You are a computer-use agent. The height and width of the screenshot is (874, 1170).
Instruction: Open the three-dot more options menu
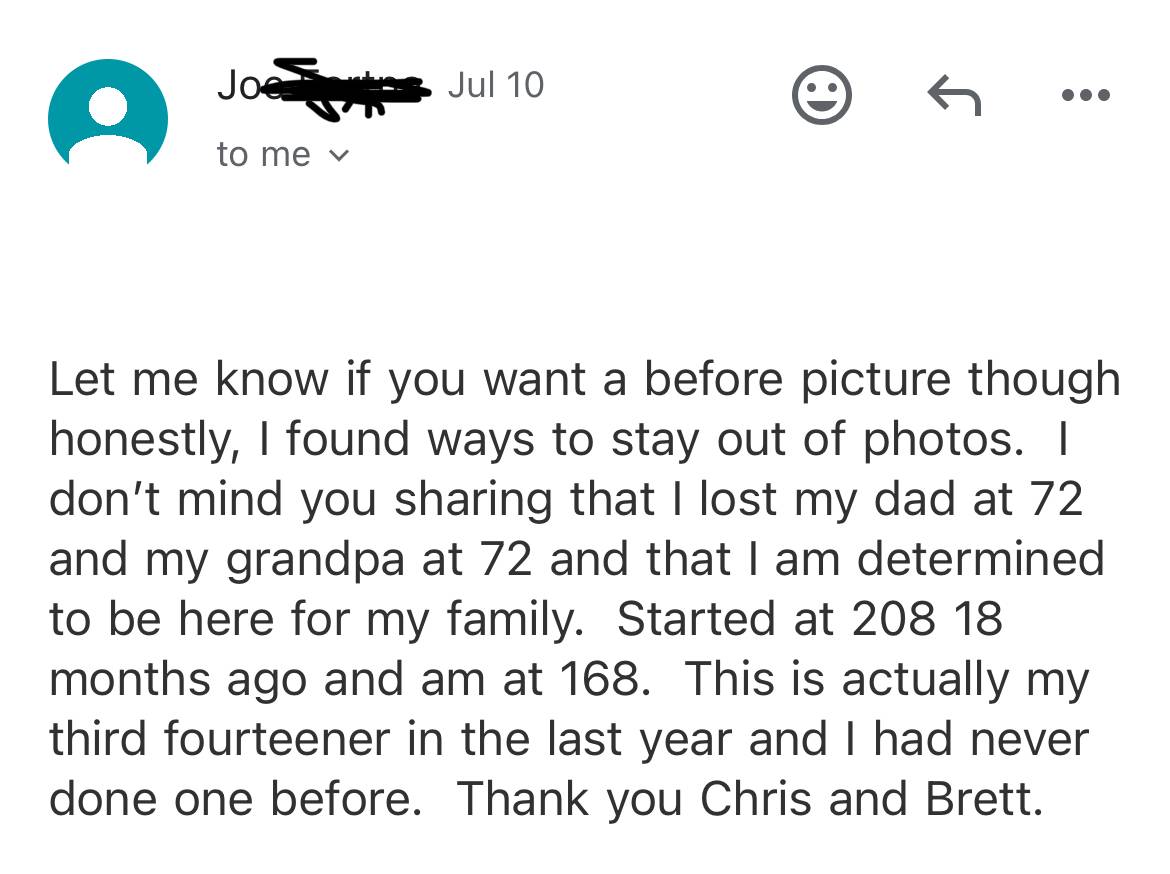coord(1085,96)
